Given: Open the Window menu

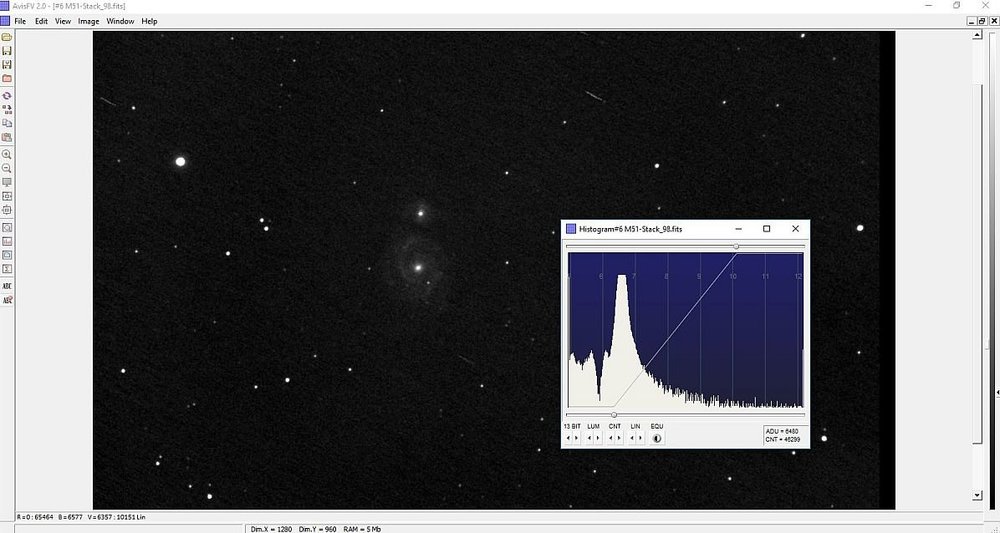Looking at the screenshot, I should (x=120, y=21).
